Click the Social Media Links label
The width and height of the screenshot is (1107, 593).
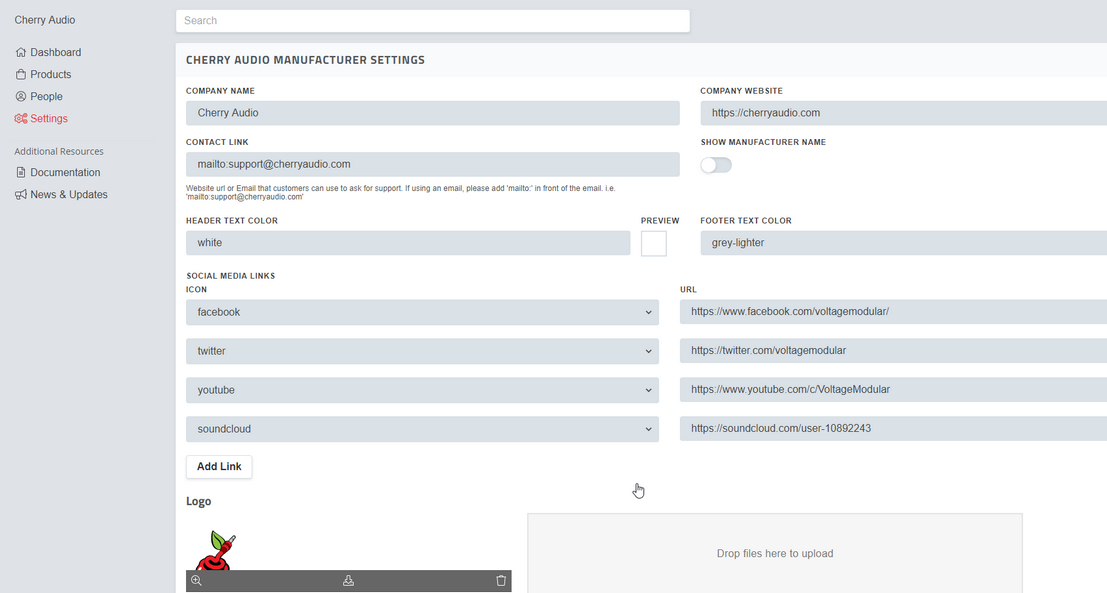coord(231,276)
